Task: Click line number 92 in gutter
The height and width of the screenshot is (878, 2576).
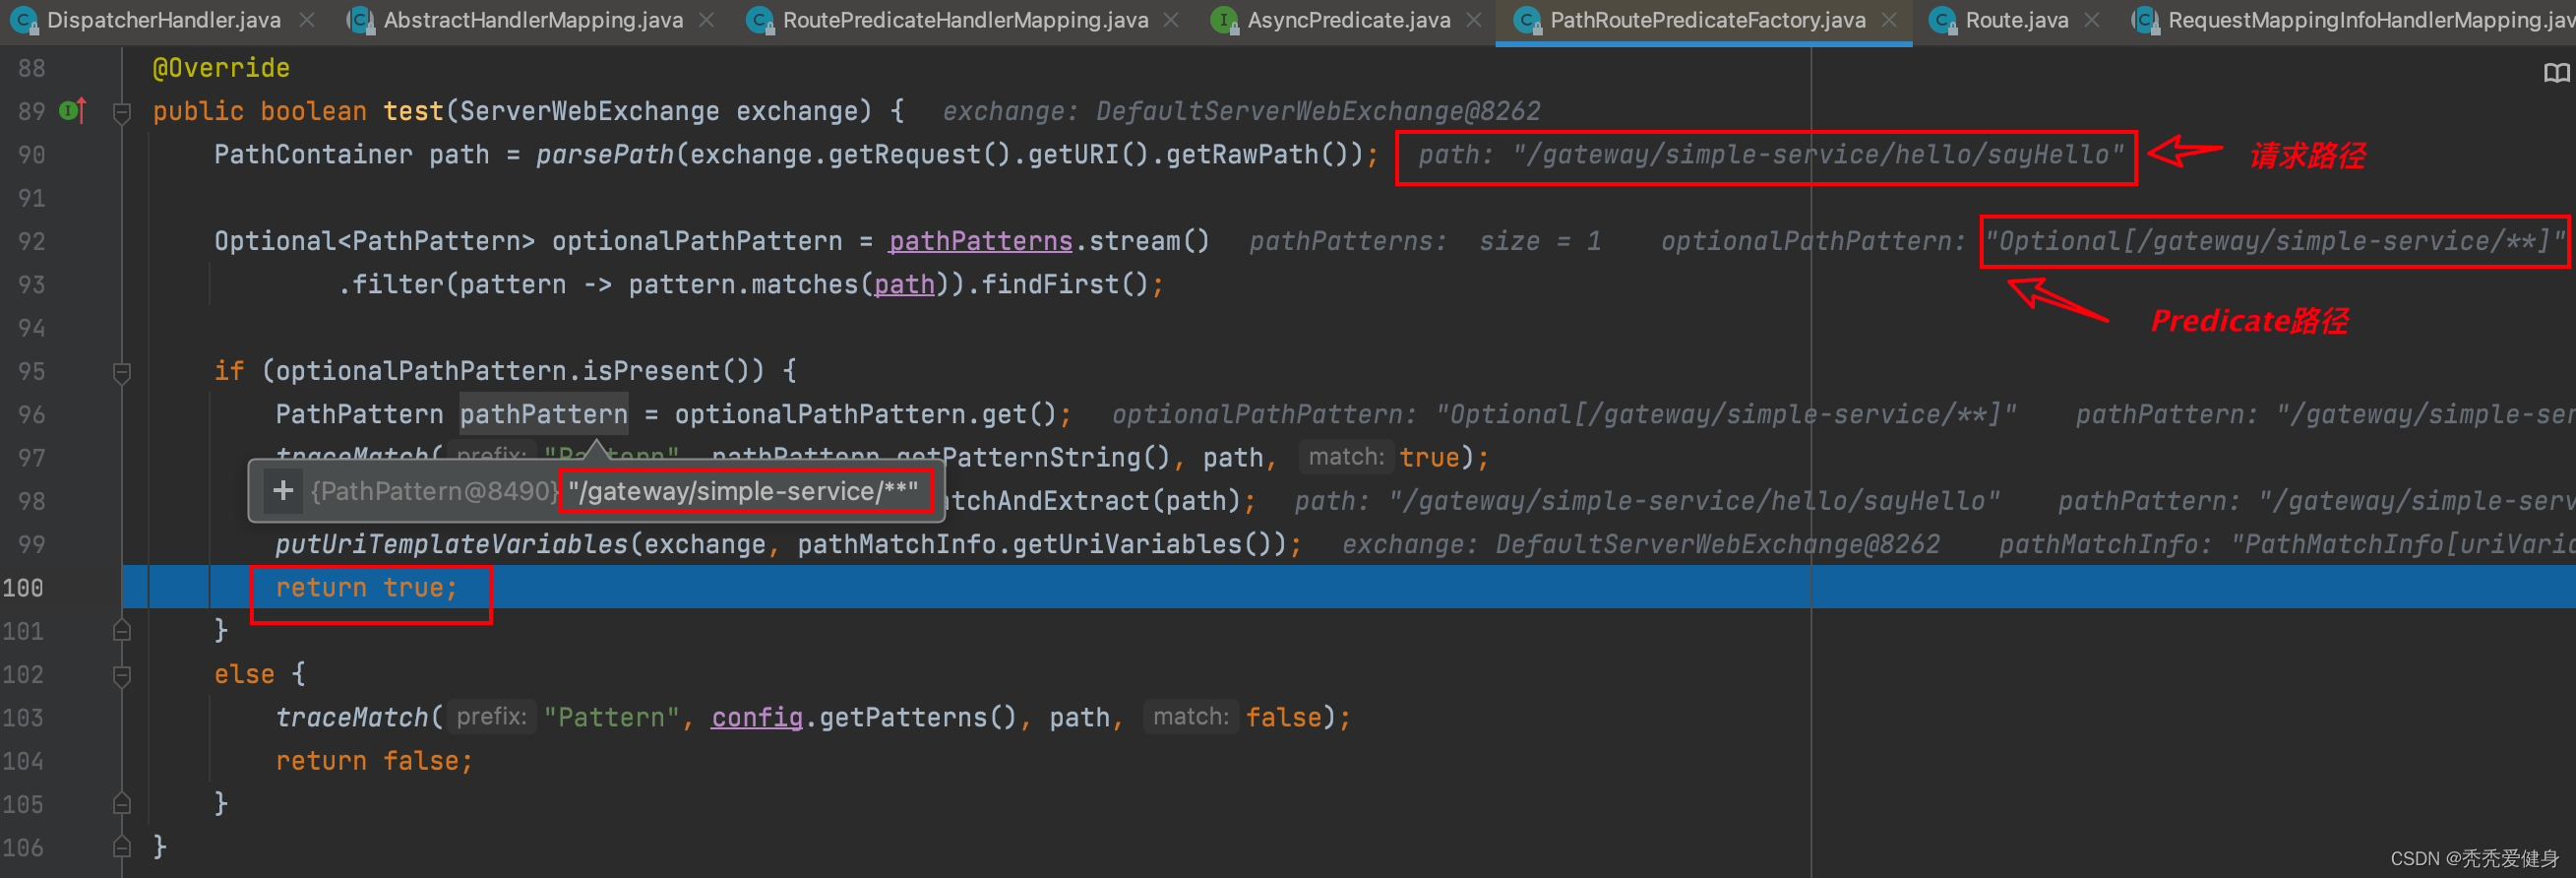Action: [x=31, y=241]
